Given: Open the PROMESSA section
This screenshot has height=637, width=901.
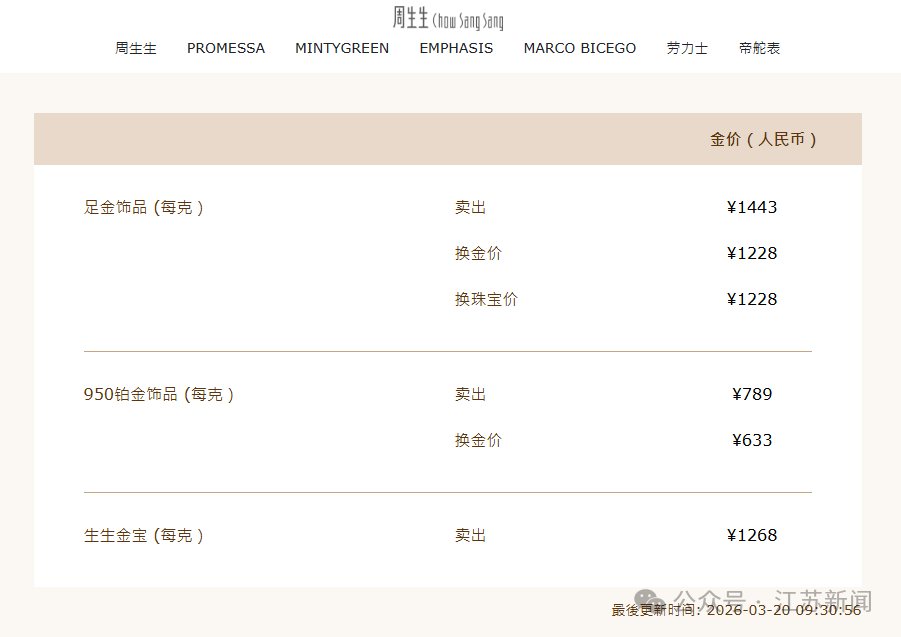Looking at the screenshot, I should point(225,48).
